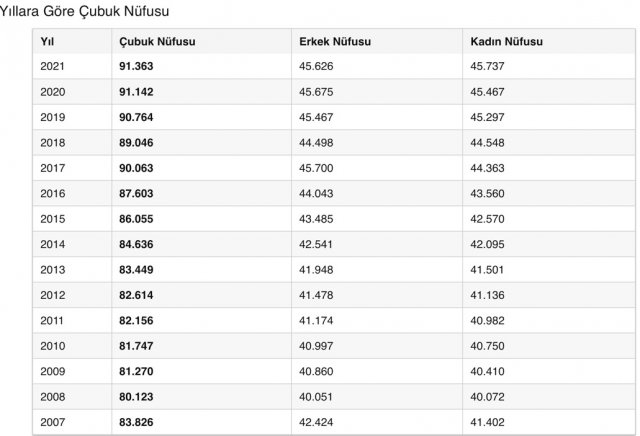Click the 2010 year cell
Screen dimensions: 640x436
click(x=53, y=345)
